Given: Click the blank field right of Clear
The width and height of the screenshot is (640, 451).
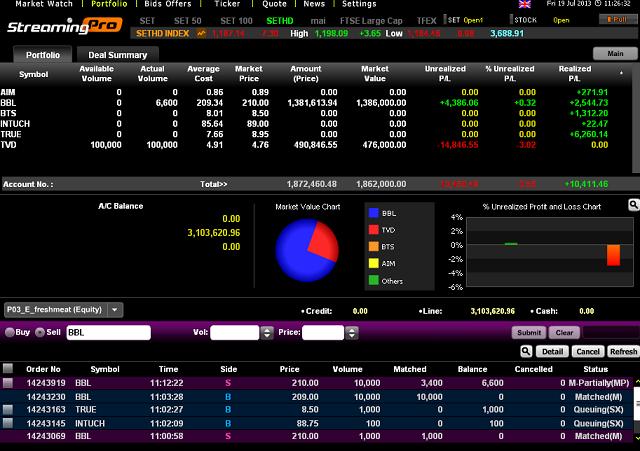Looking at the screenshot, I should click(x=611, y=333).
